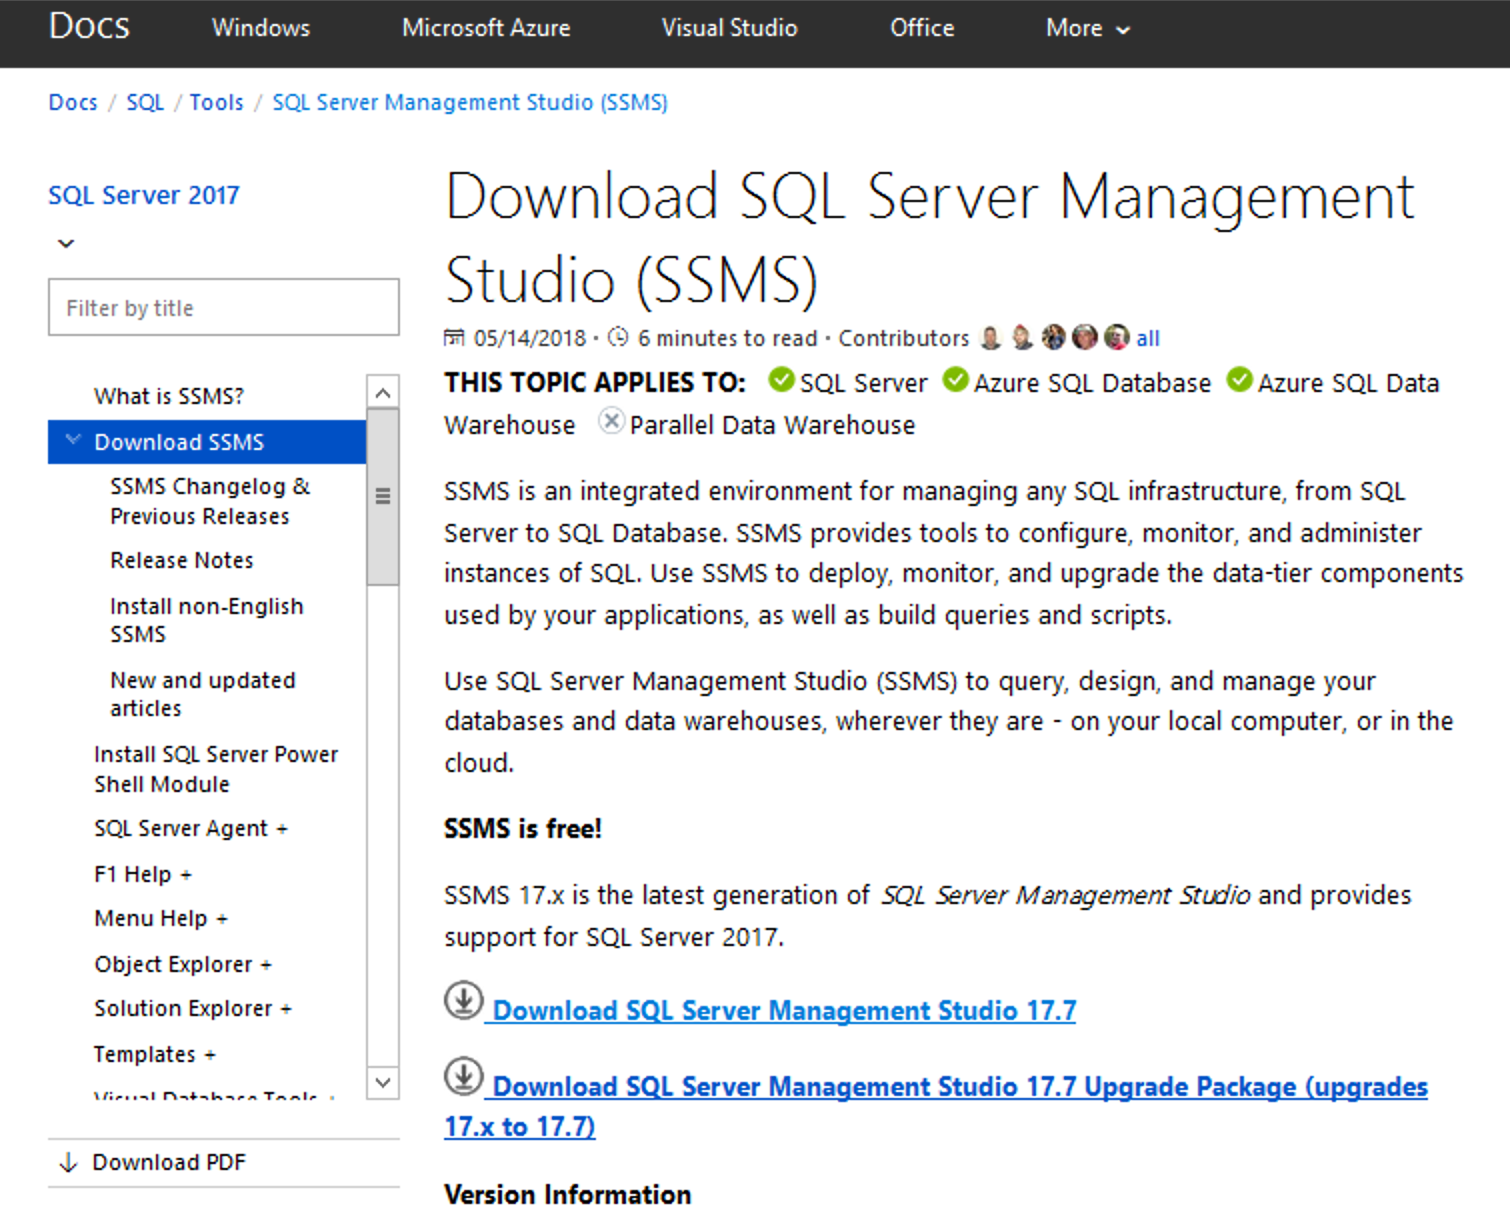Click the second contributor avatar
This screenshot has width=1510, height=1222.
click(x=1022, y=338)
